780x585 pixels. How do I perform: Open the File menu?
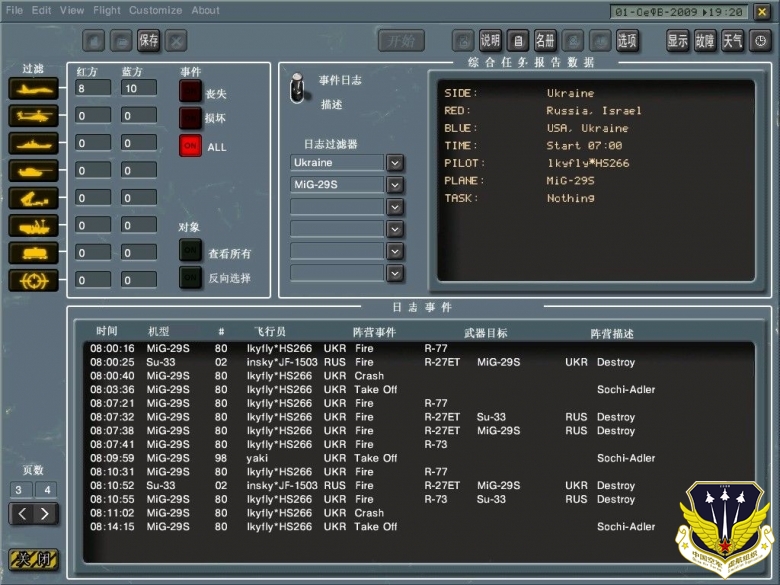tap(14, 10)
